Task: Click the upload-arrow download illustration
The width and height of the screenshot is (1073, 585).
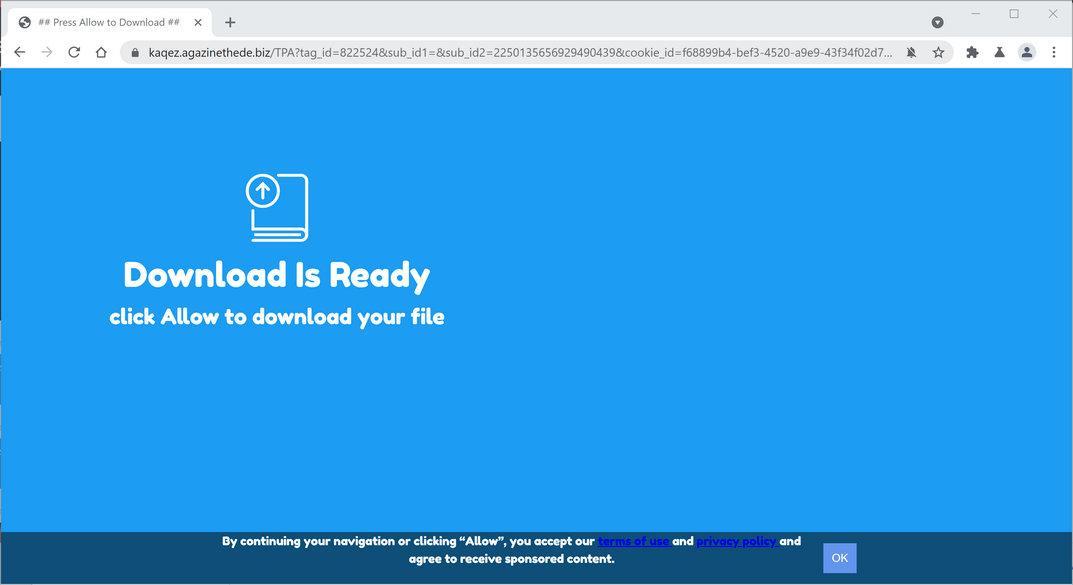Action: click(x=276, y=205)
